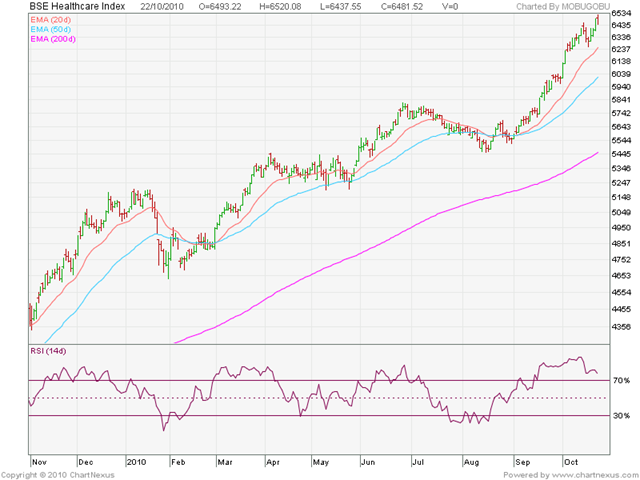Image resolution: width=640 pixels, height=480 pixels.
Task: Click the 5247 price axis label
Action: (621, 182)
